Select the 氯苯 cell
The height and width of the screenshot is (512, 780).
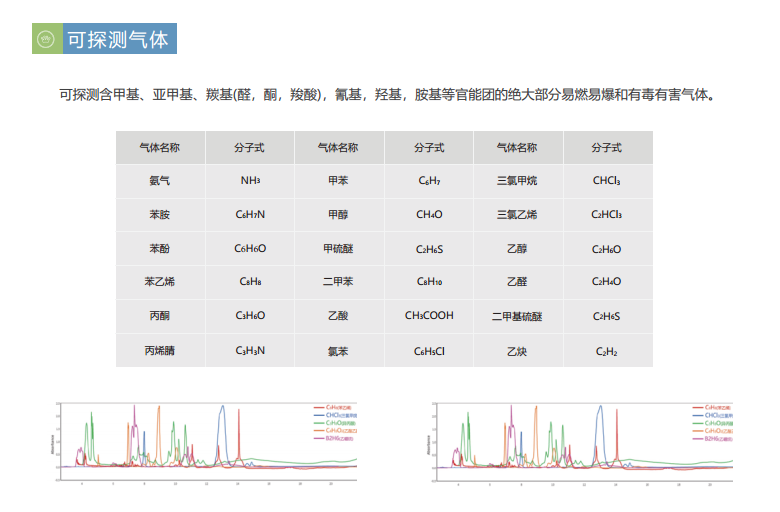pos(338,351)
